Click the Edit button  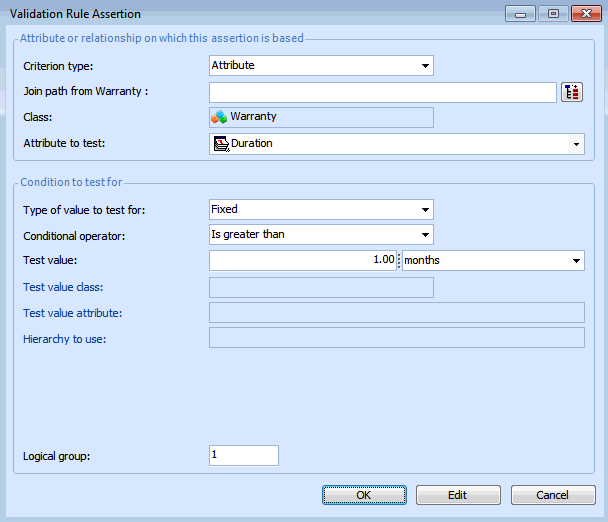(x=458, y=495)
